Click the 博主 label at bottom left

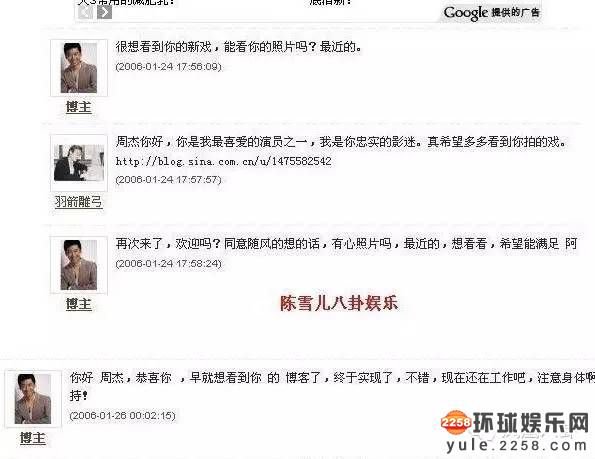click(33, 438)
